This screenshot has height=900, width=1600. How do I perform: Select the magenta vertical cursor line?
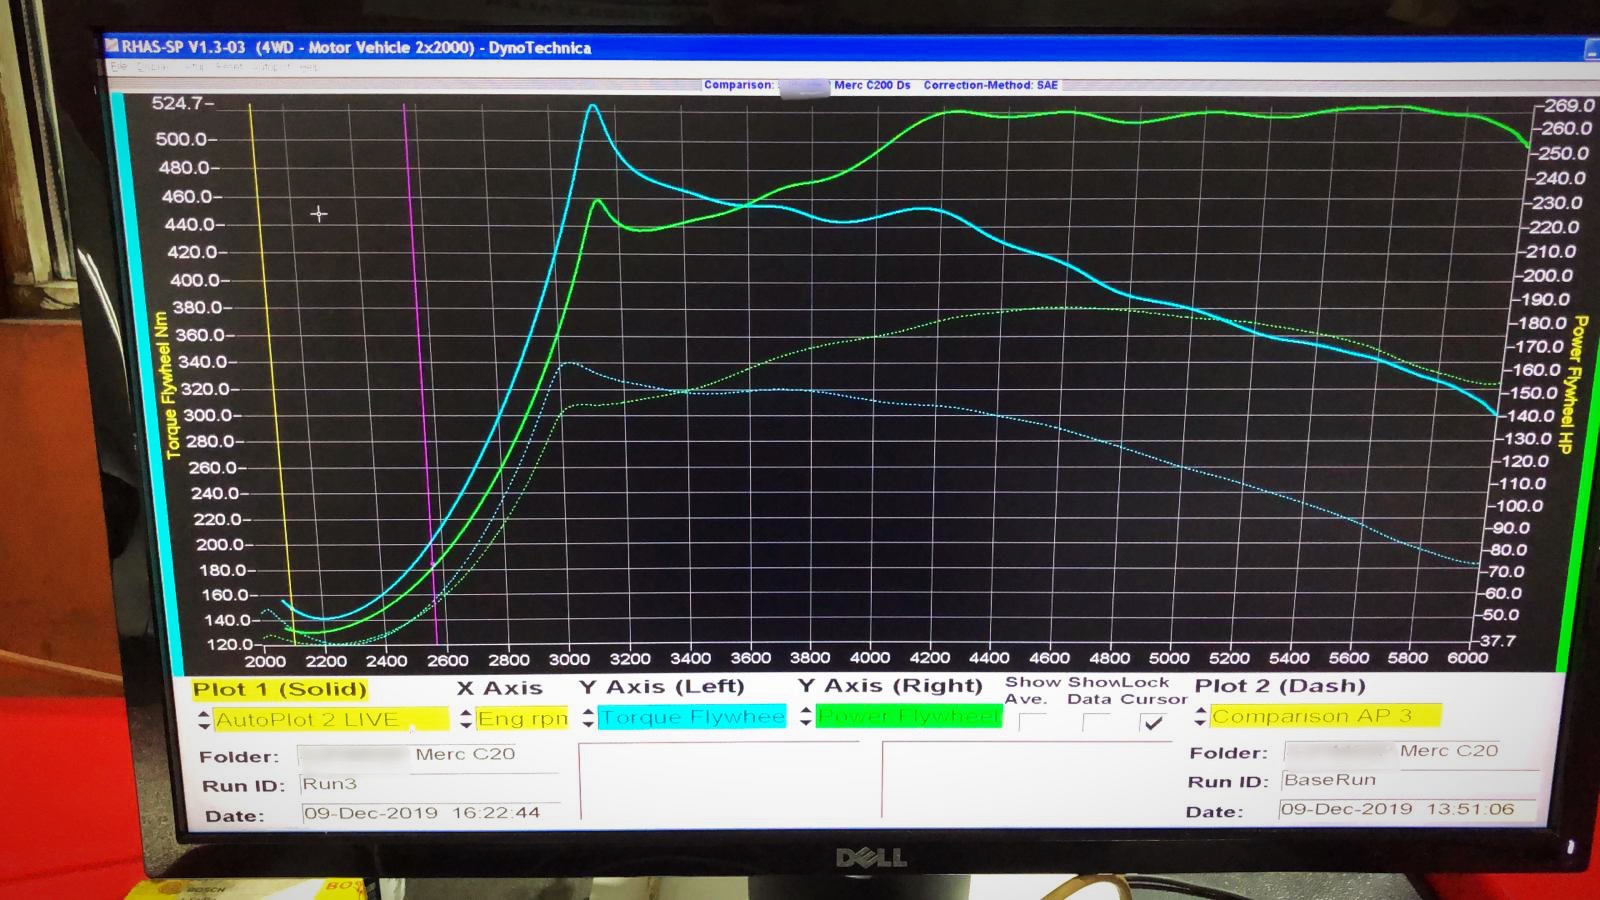pyautogui.click(x=421, y=375)
